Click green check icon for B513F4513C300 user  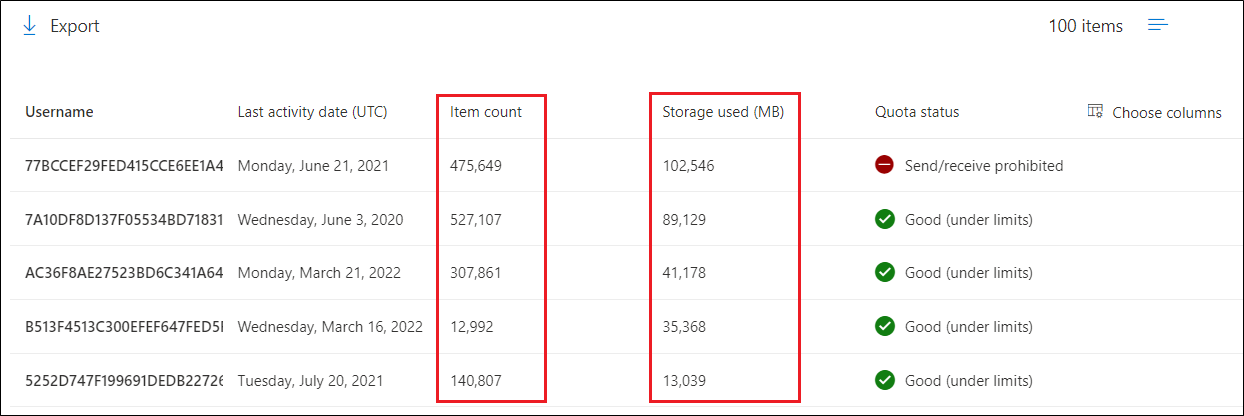(x=884, y=326)
